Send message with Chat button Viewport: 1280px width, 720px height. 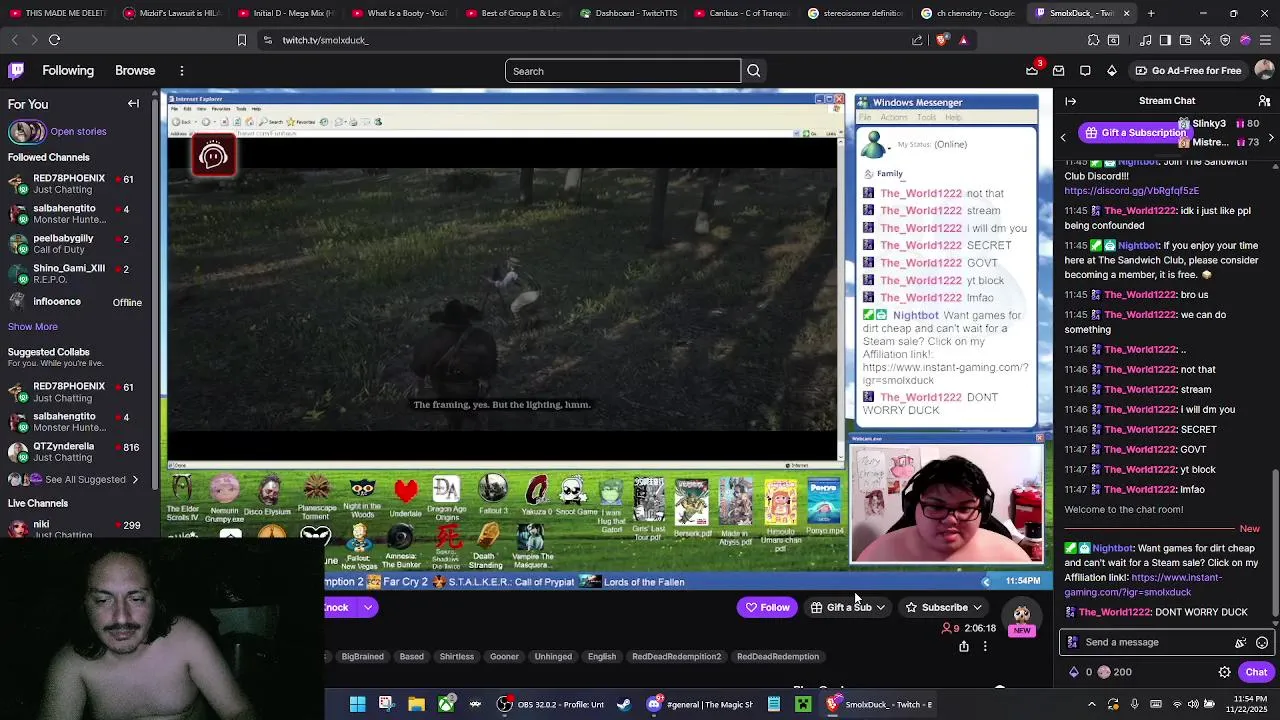click(1256, 672)
